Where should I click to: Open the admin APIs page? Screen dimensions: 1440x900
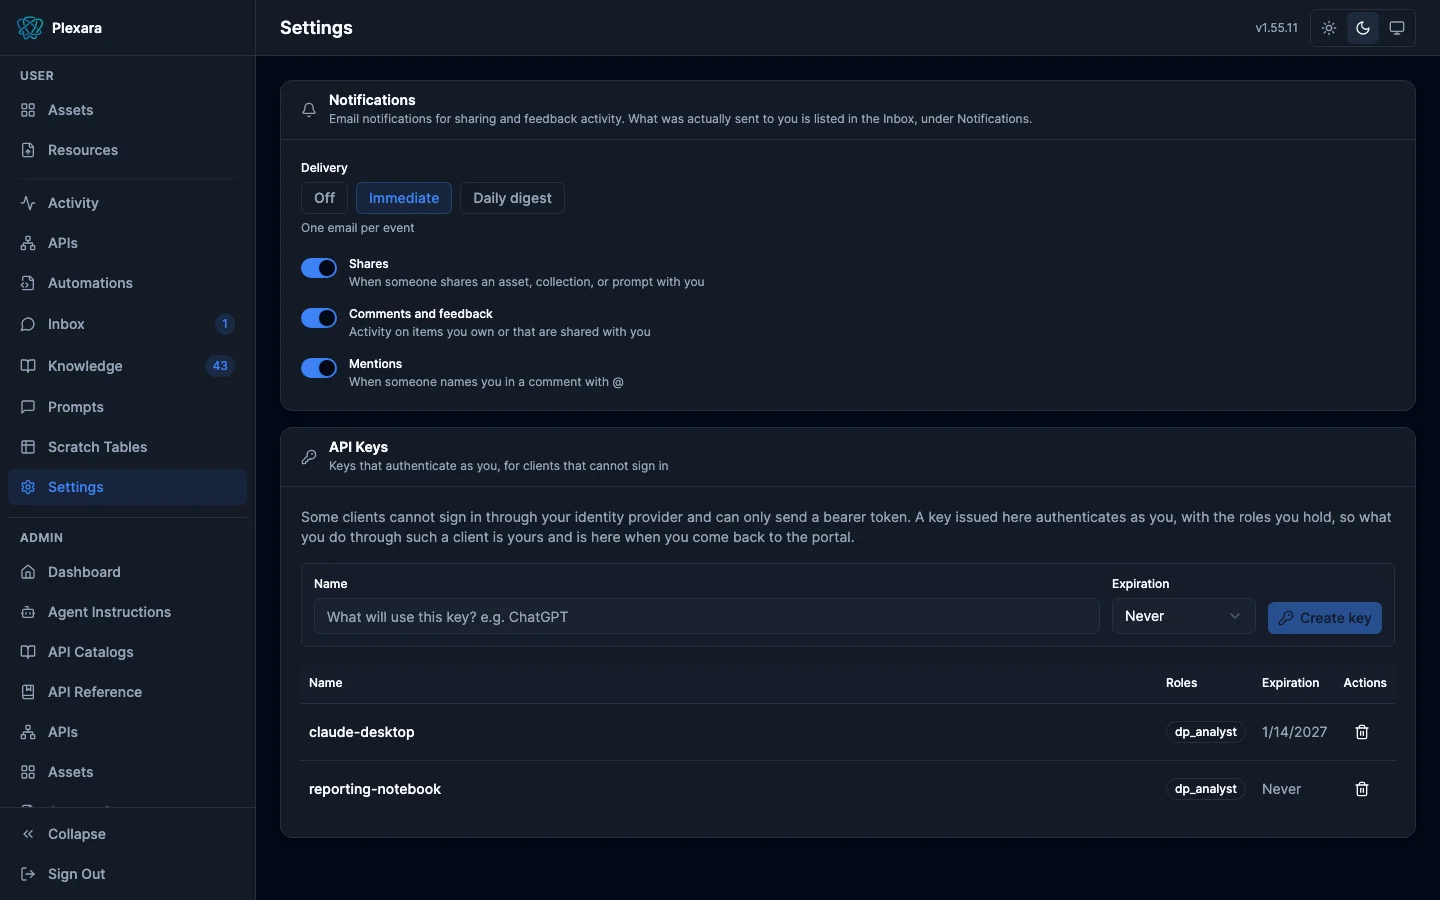point(127,732)
